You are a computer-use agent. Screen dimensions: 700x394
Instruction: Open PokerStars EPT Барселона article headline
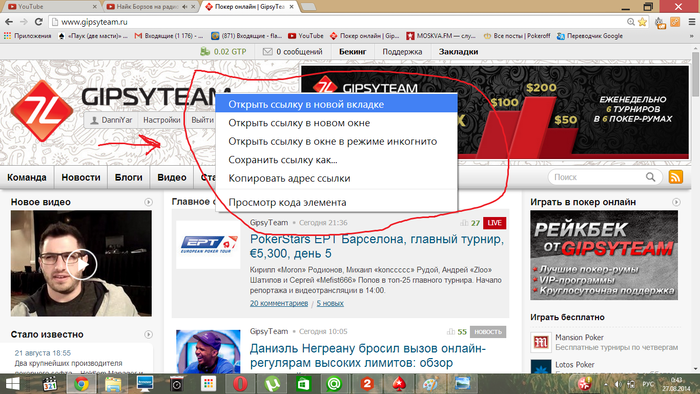point(377,246)
